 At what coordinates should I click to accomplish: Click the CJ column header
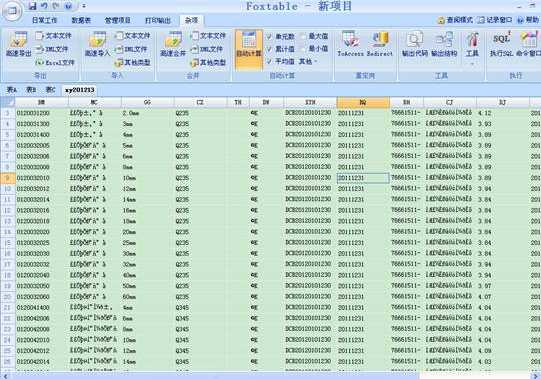click(x=450, y=102)
